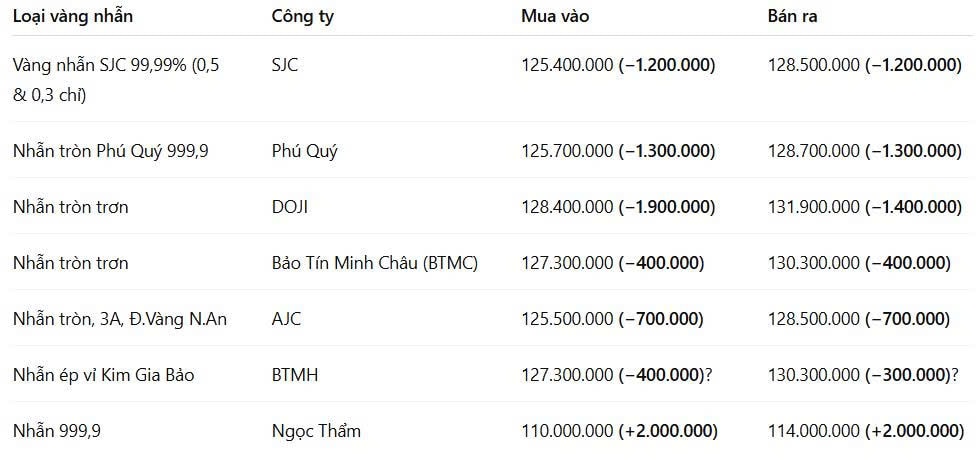This screenshot has height=462, width=976.
Task: Click DOJI sell price 131.900.000
Action: [x=814, y=207]
